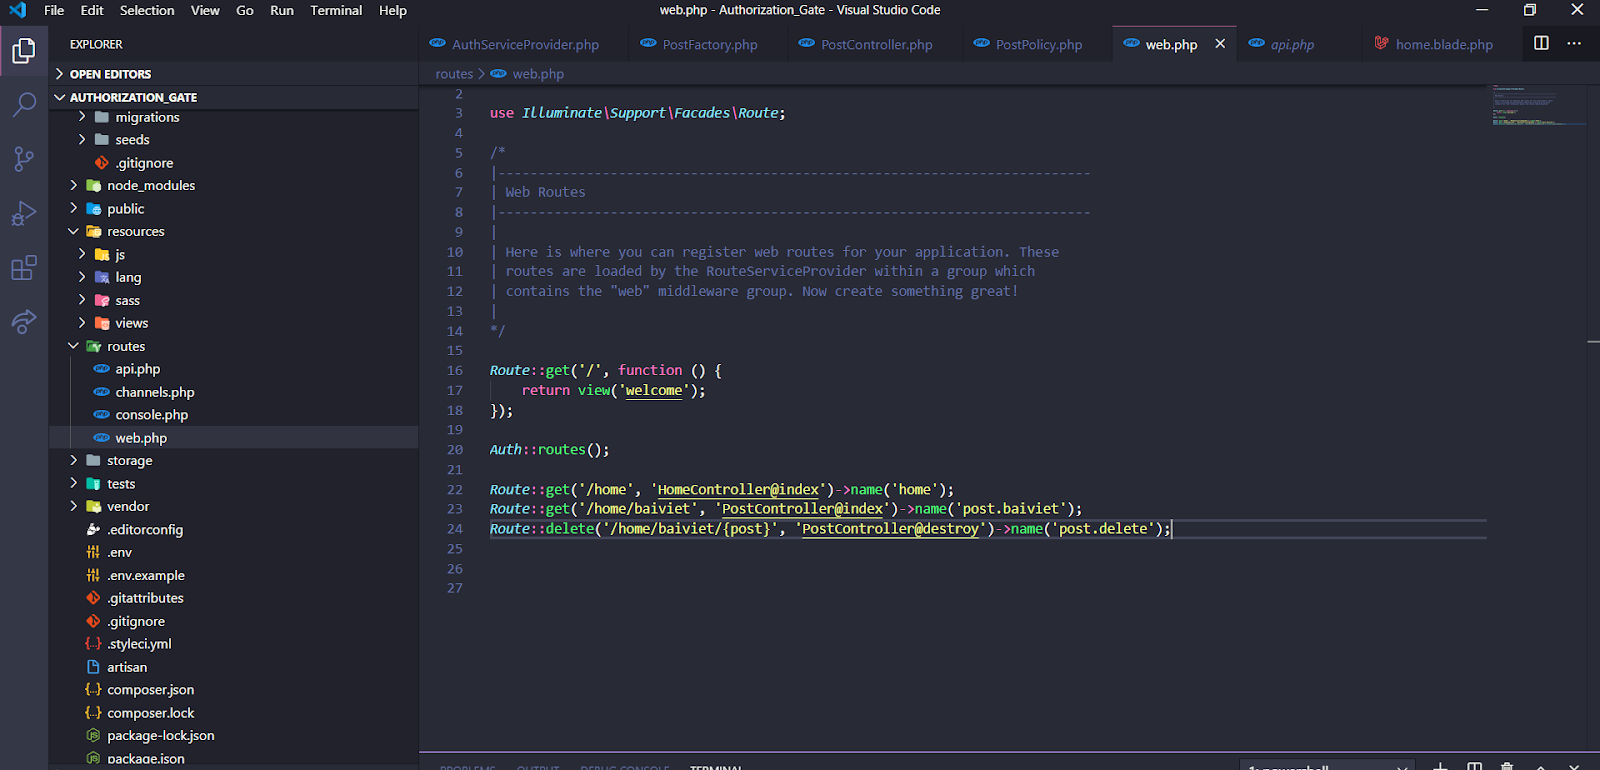Image resolution: width=1600 pixels, height=770 pixels.
Task: Open the View menu
Action: tap(205, 10)
